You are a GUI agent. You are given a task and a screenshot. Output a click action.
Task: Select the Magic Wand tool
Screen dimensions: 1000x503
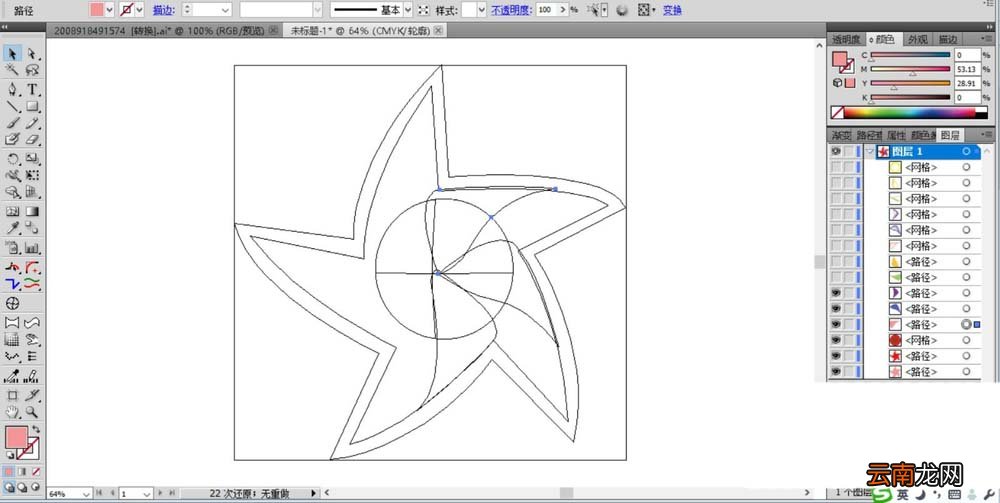tap(12, 70)
